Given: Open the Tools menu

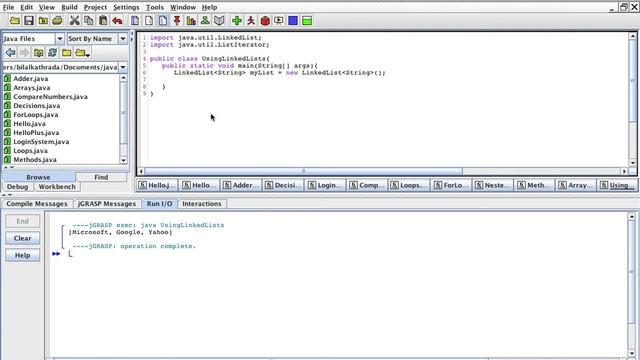Looking at the screenshot, I should pos(155,7).
